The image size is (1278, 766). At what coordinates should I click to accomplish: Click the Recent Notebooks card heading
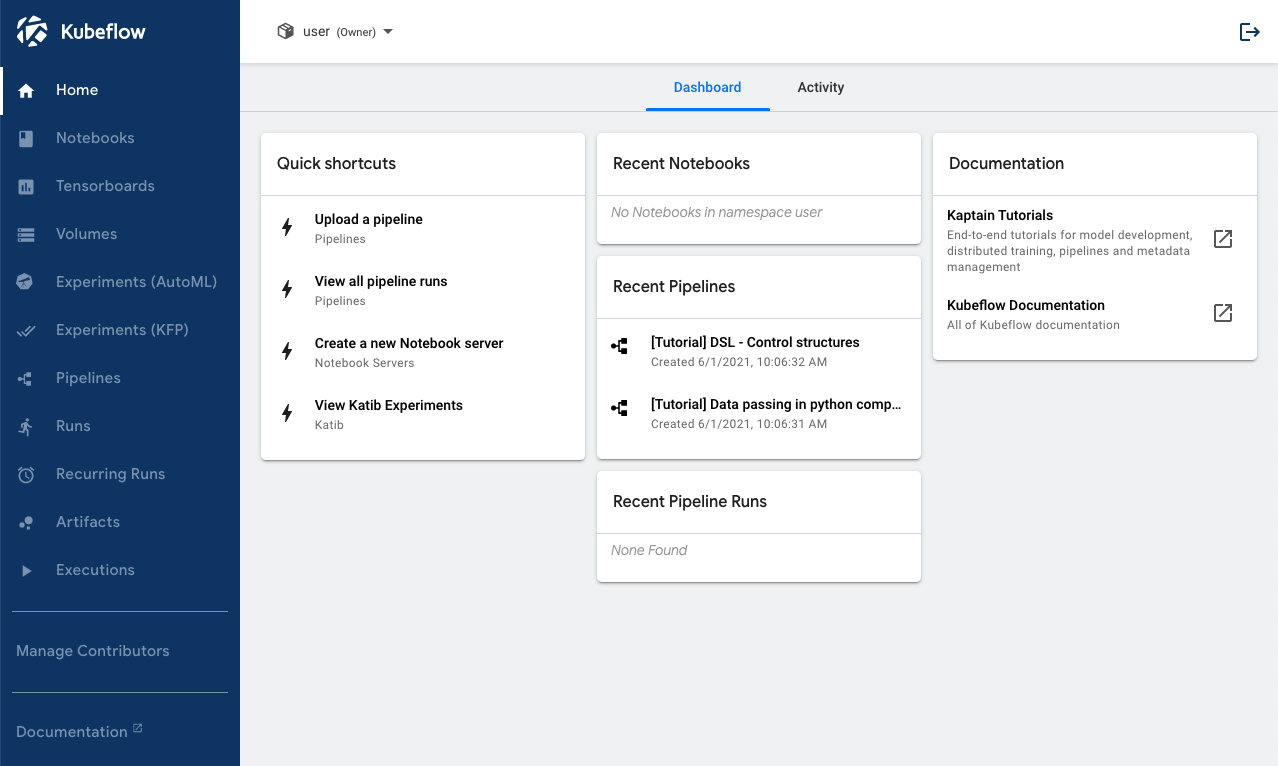681,163
